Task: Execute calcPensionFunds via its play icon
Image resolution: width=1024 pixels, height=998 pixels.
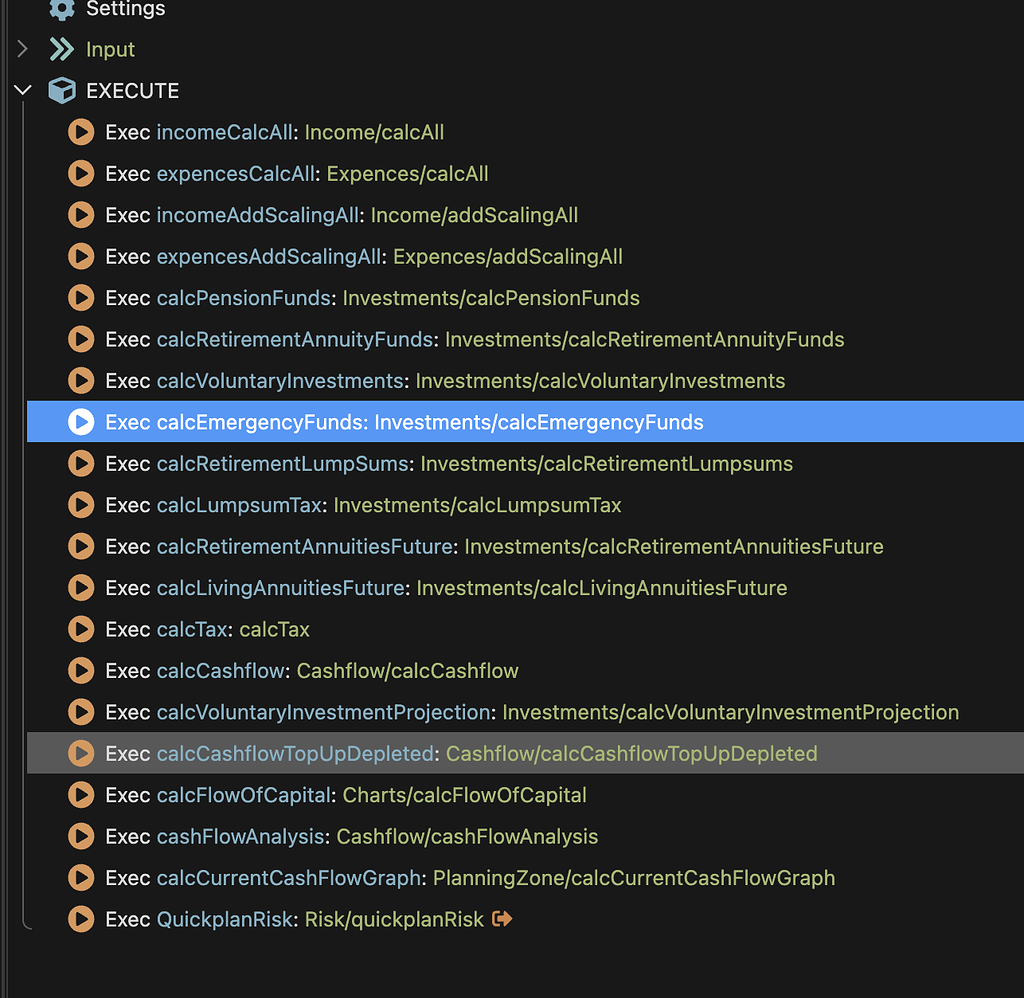Action: coord(81,297)
